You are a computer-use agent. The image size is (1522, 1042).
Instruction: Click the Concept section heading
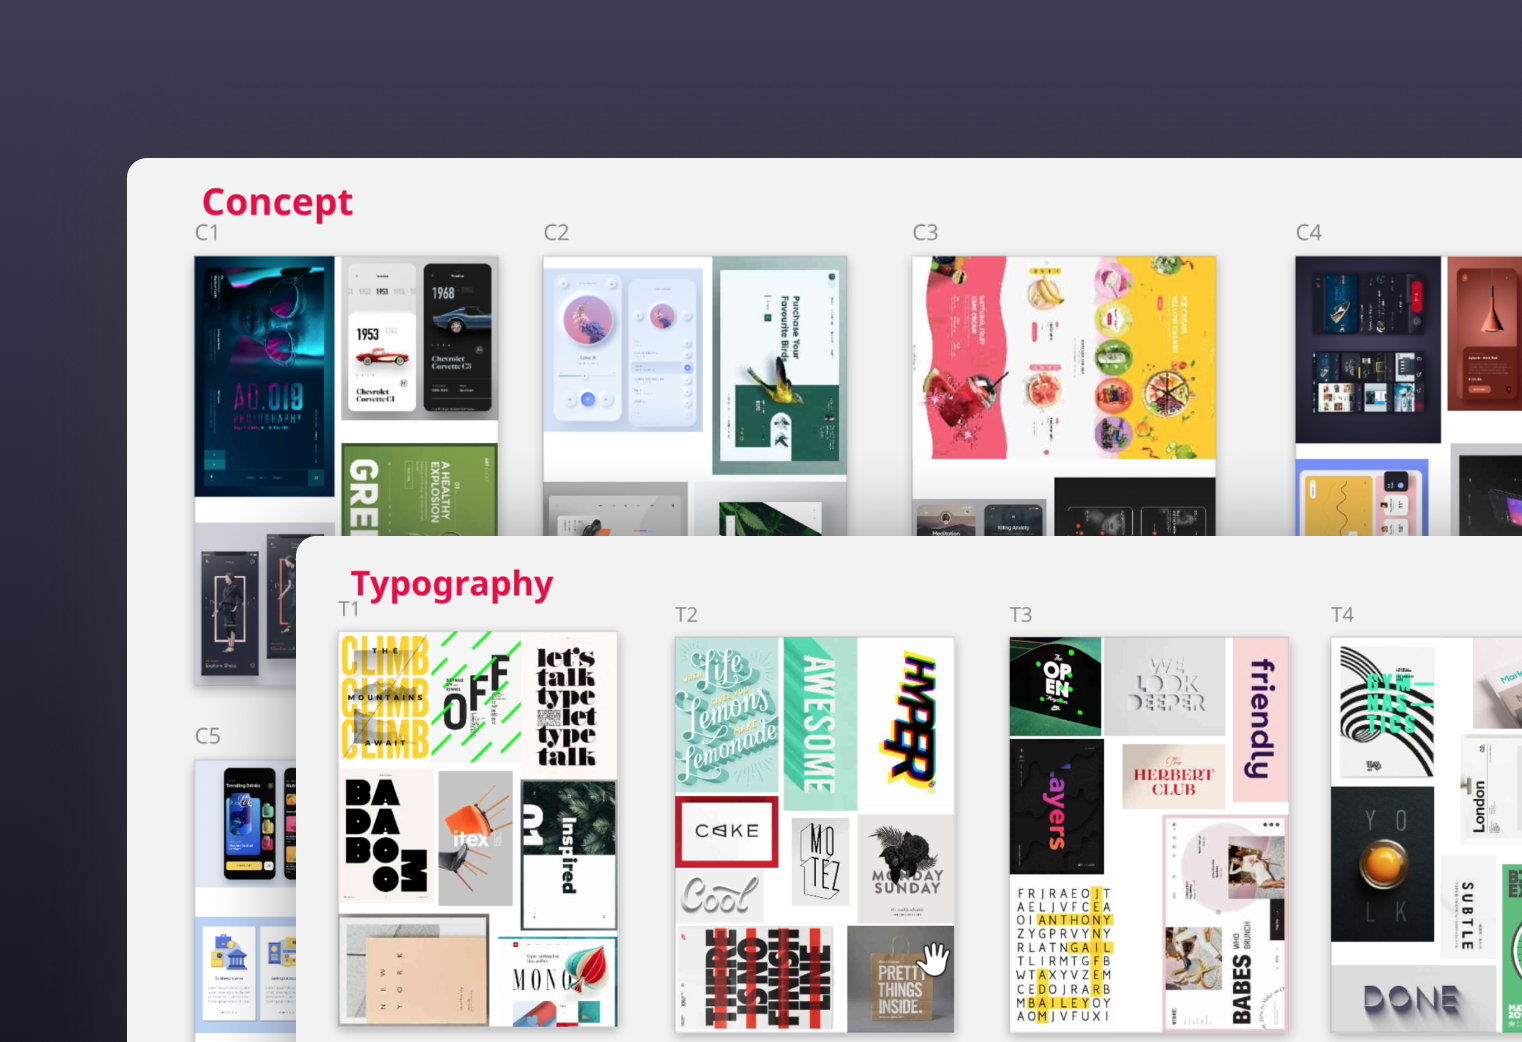[x=276, y=202]
